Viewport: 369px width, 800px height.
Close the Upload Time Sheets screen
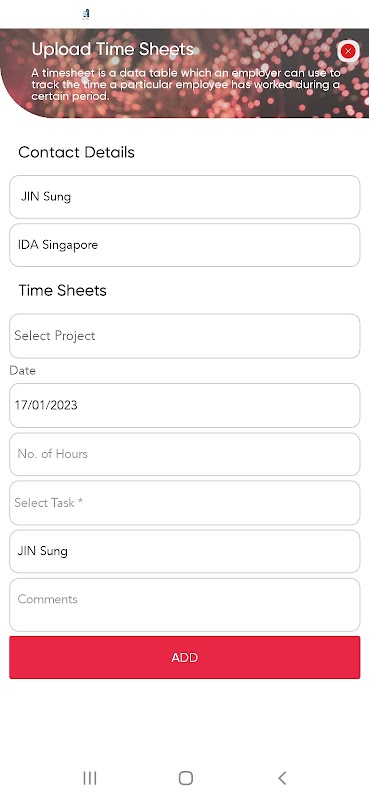tap(348, 51)
